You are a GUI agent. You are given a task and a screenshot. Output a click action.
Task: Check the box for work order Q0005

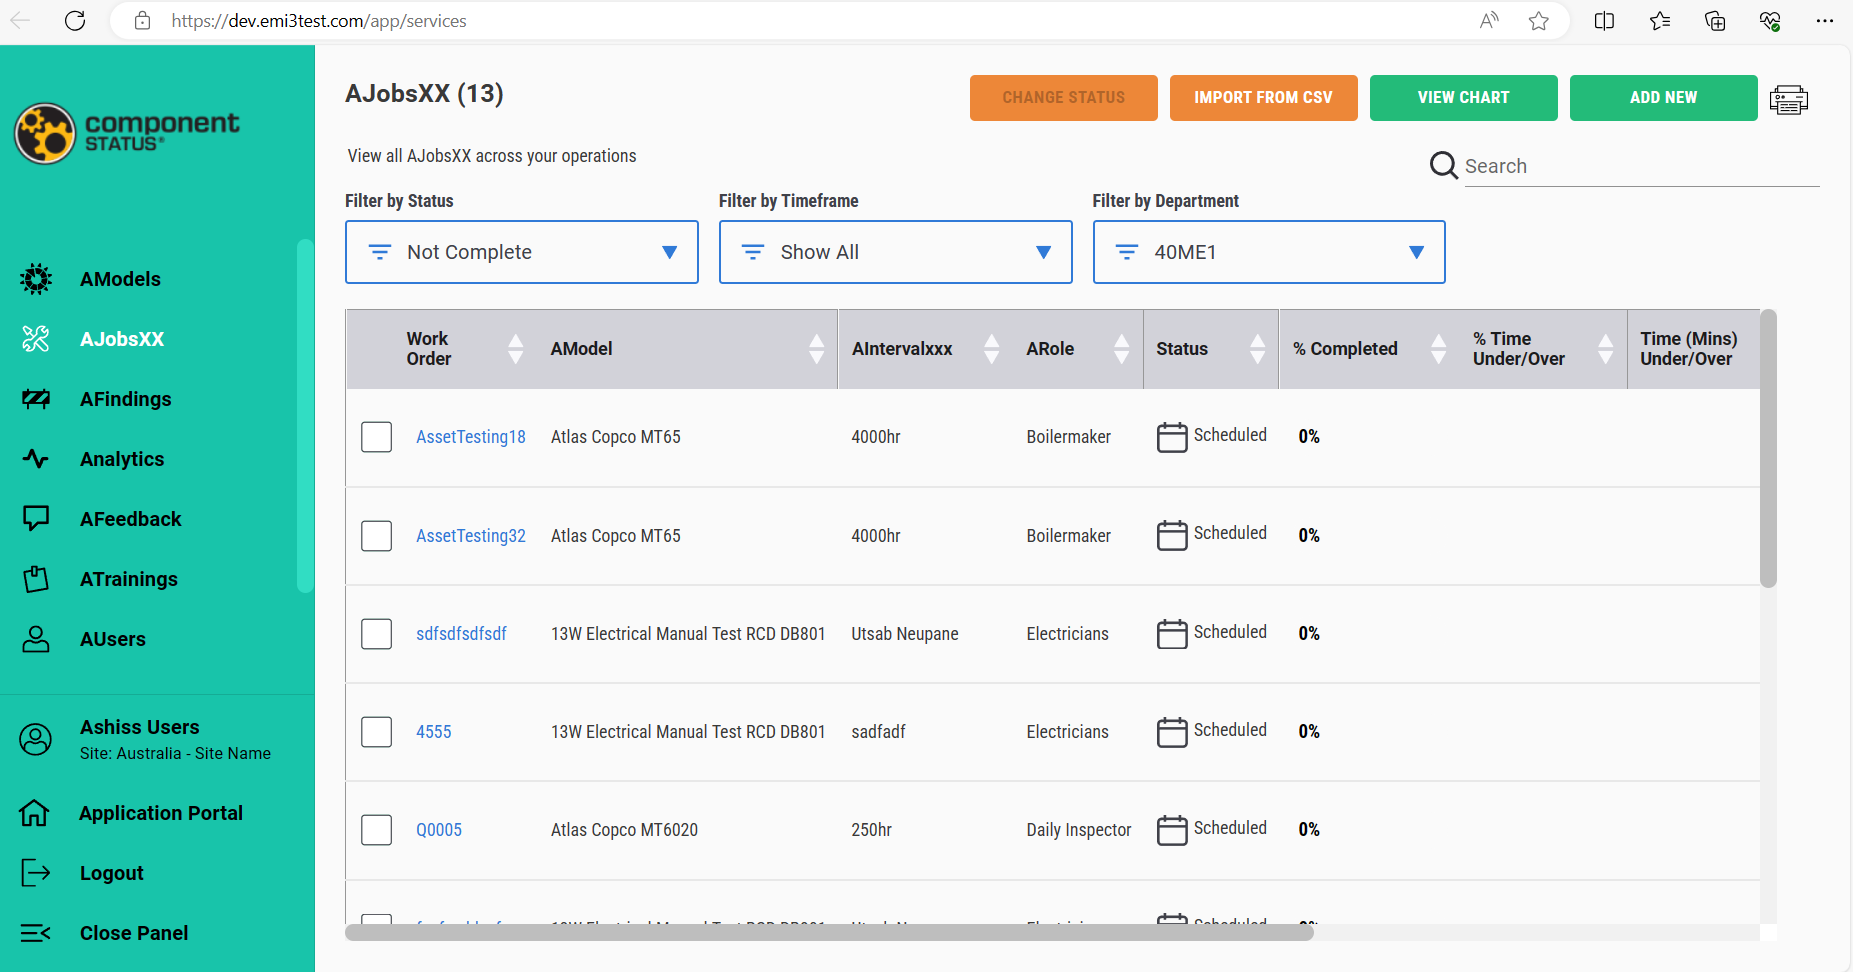point(376,830)
